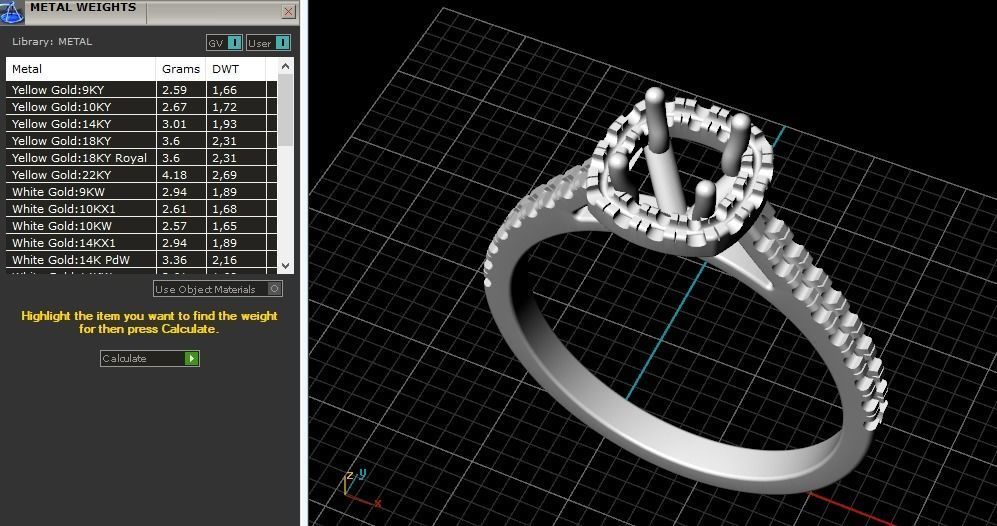
Task: Toggle the User library switch
Action: [268, 43]
